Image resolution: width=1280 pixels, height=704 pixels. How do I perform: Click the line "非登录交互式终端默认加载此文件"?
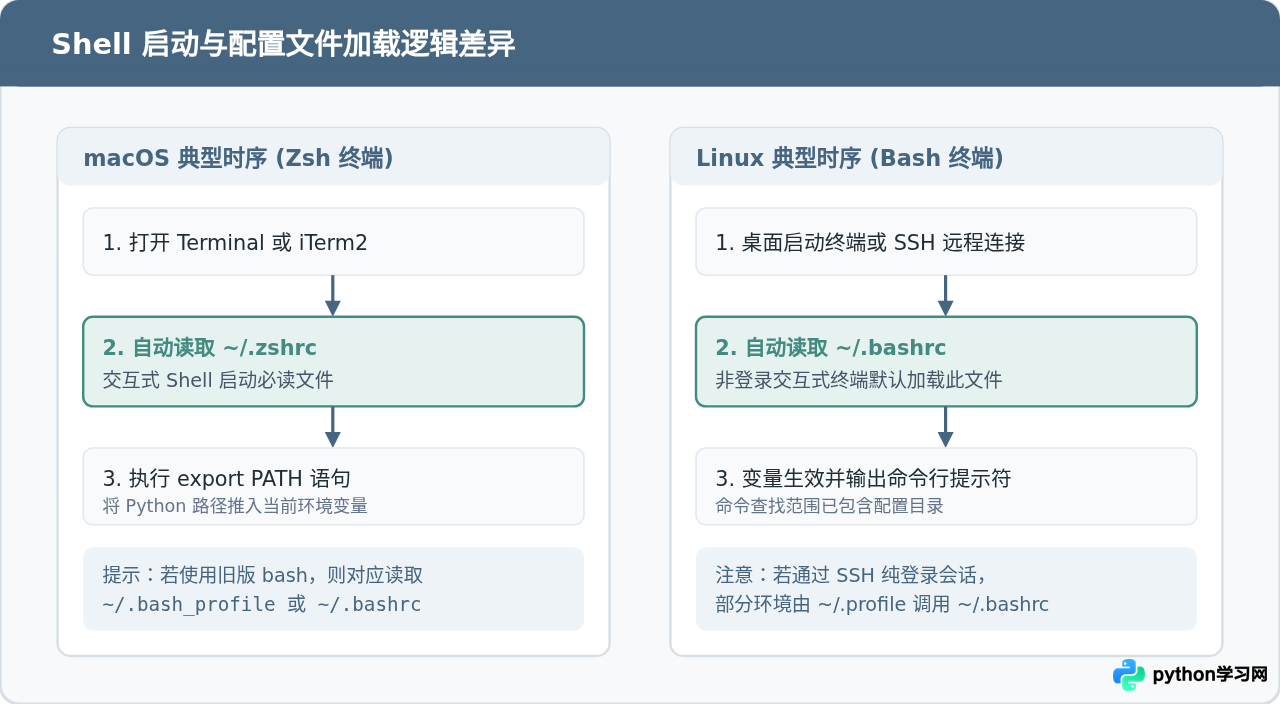[x=859, y=380]
